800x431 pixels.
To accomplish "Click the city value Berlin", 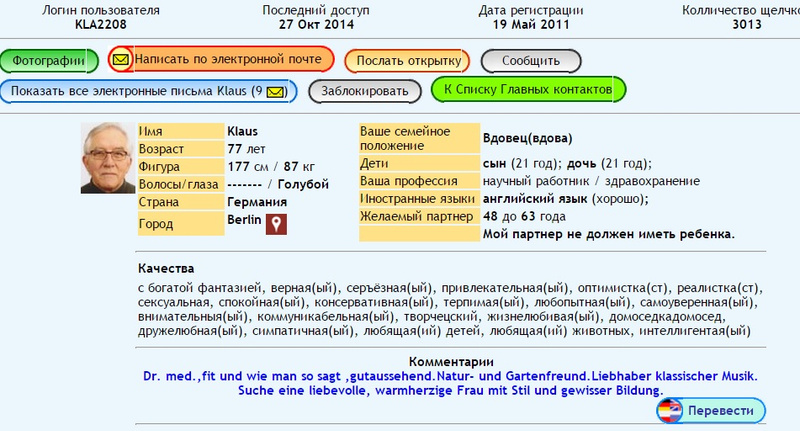I will (244, 220).
